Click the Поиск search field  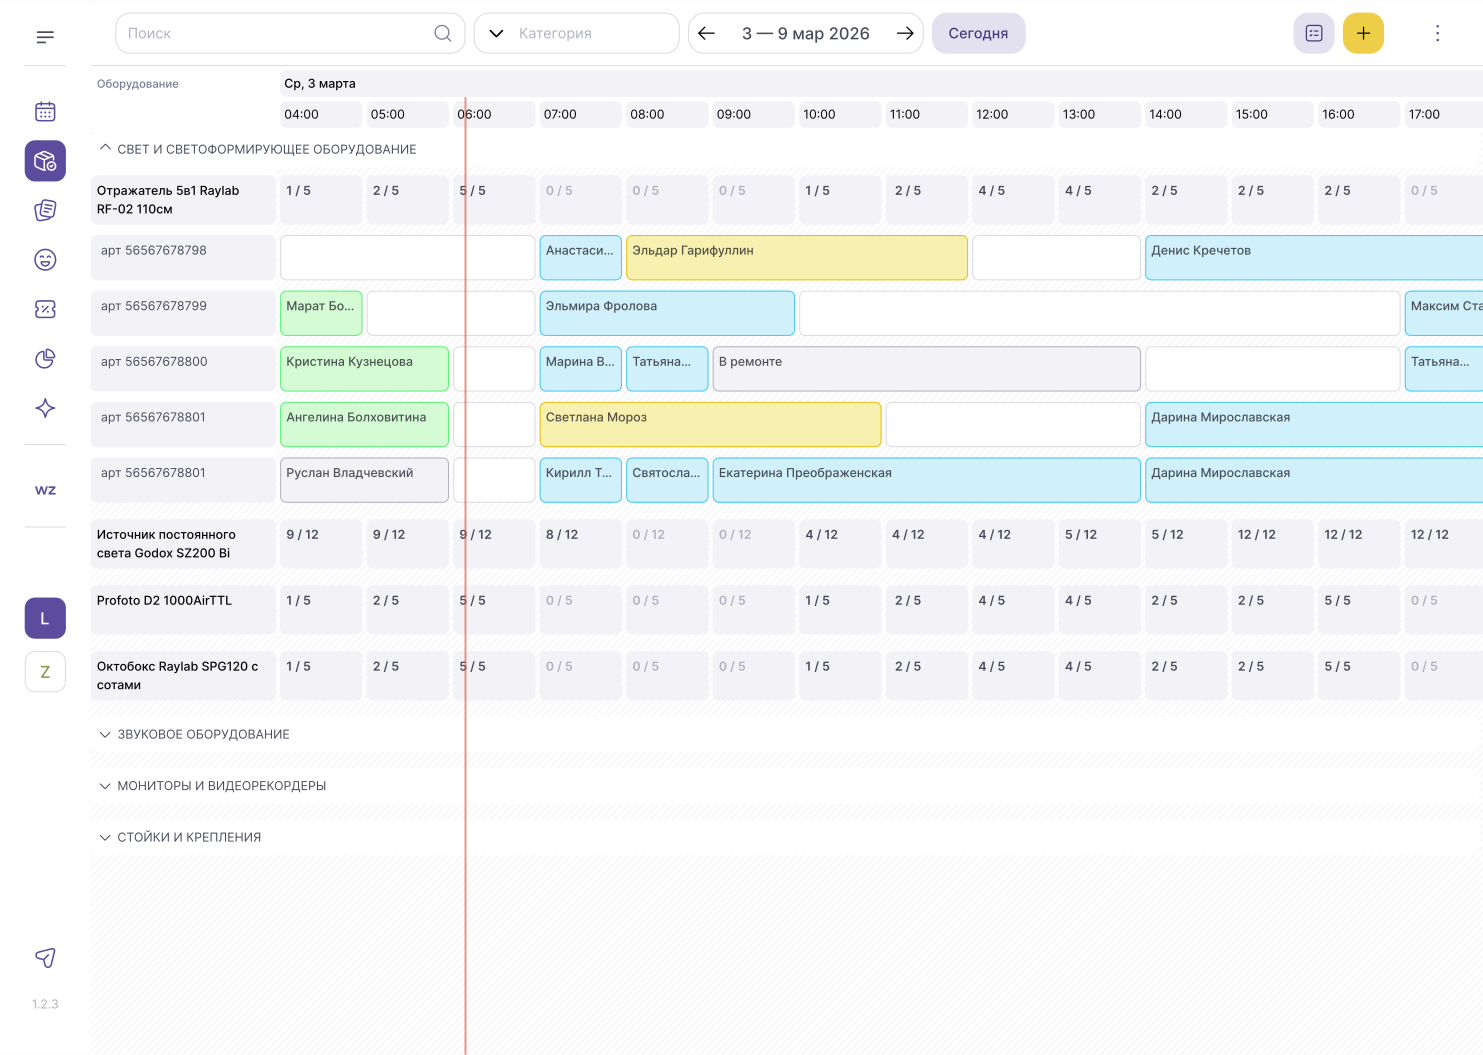[x=290, y=33]
